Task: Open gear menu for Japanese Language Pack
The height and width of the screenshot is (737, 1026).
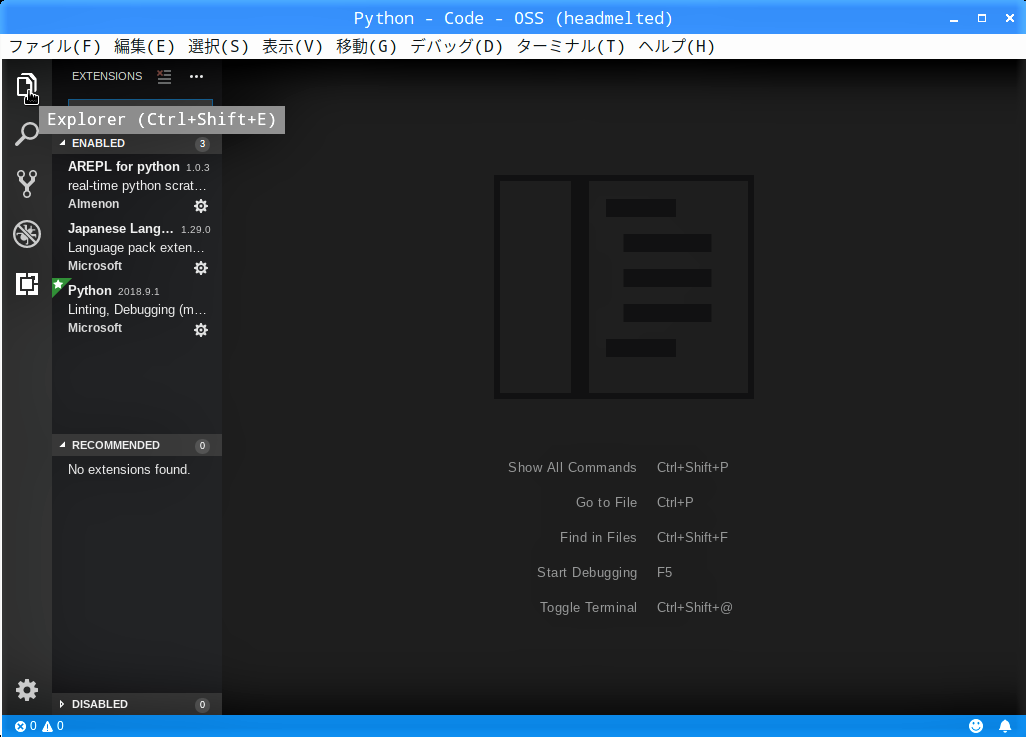Action: (201, 268)
